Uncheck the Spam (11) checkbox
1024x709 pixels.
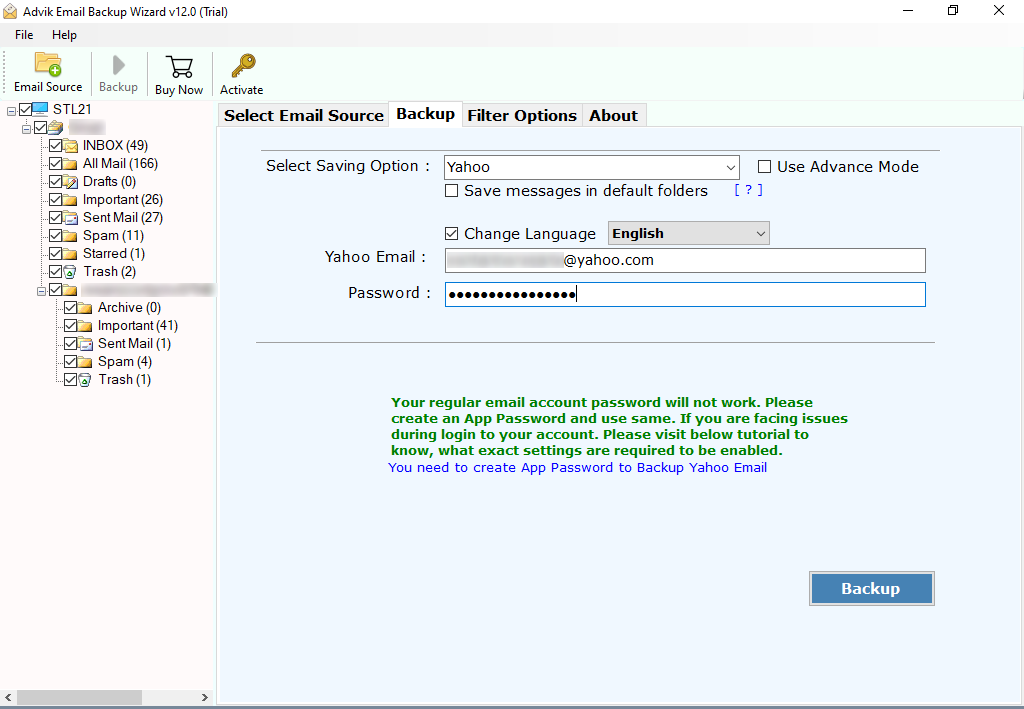[x=56, y=236]
